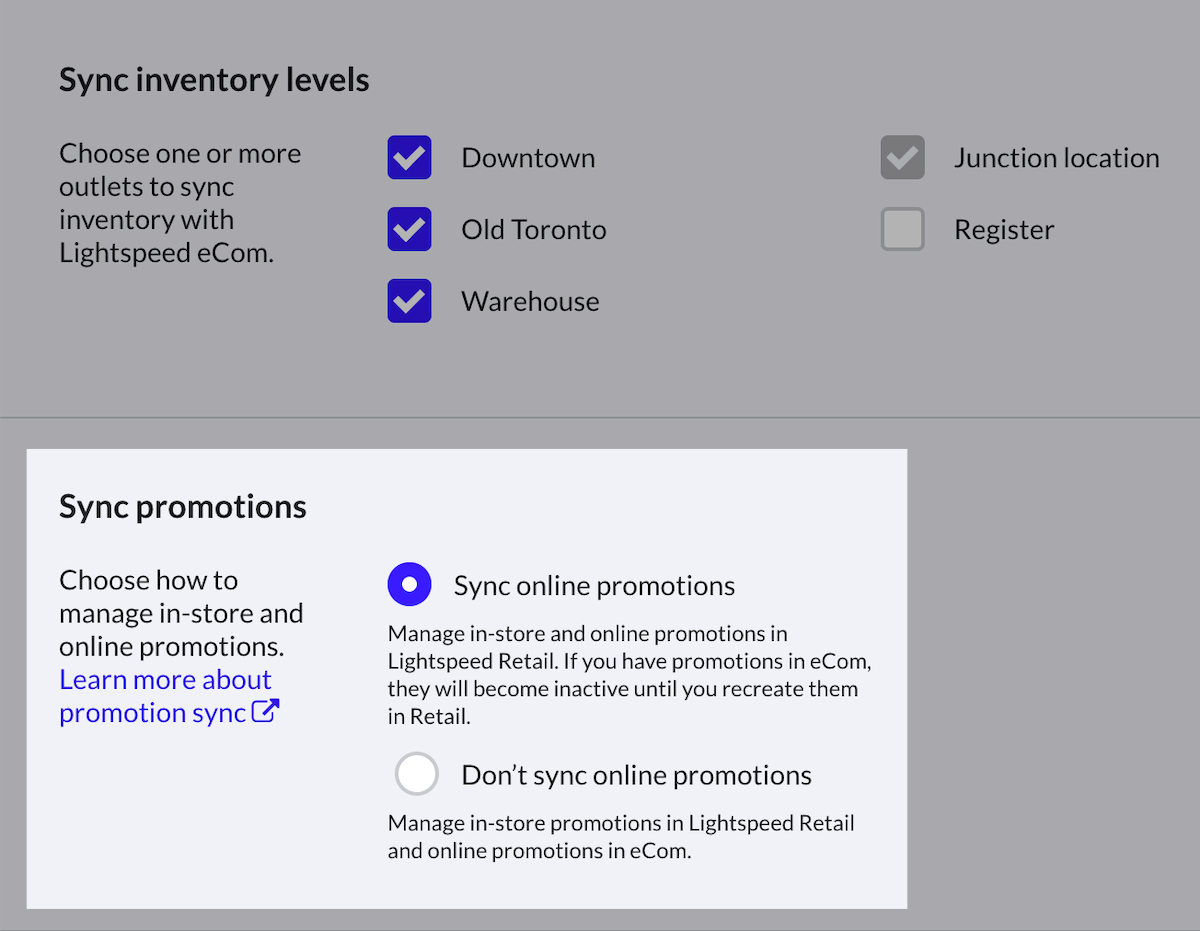This screenshot has height=931, width=1200.
Task: Click the Warehouse outlet label
Action: click(x=530, y=301)
